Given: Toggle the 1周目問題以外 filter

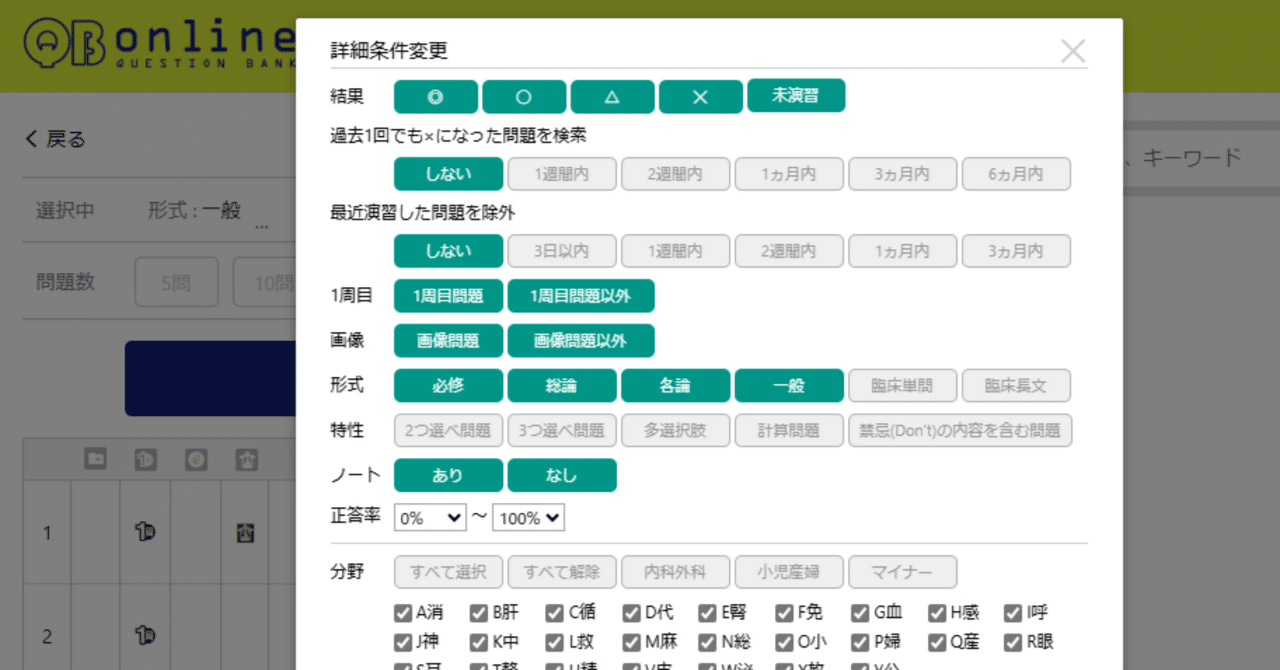Looking at the screenshot, I should click(581, 296).
